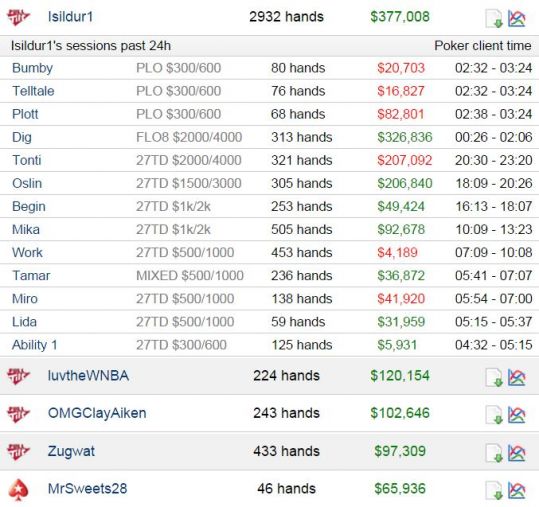Open the Bumby table session link
This screenshot has height=507, width=539.
32,68
